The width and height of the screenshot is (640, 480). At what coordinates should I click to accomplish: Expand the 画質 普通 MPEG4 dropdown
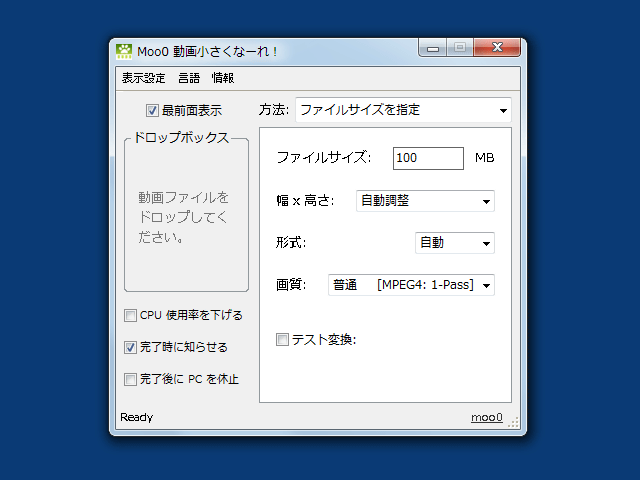click(x=411, y=285)
